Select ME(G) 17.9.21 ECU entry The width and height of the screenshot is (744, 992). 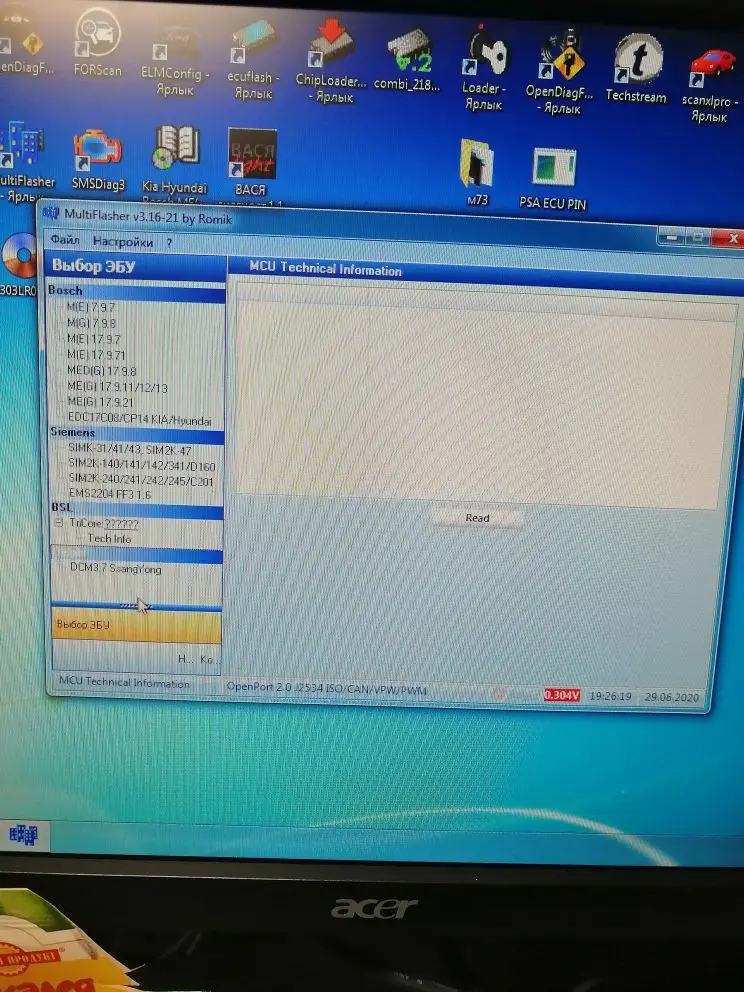point(101,402)
